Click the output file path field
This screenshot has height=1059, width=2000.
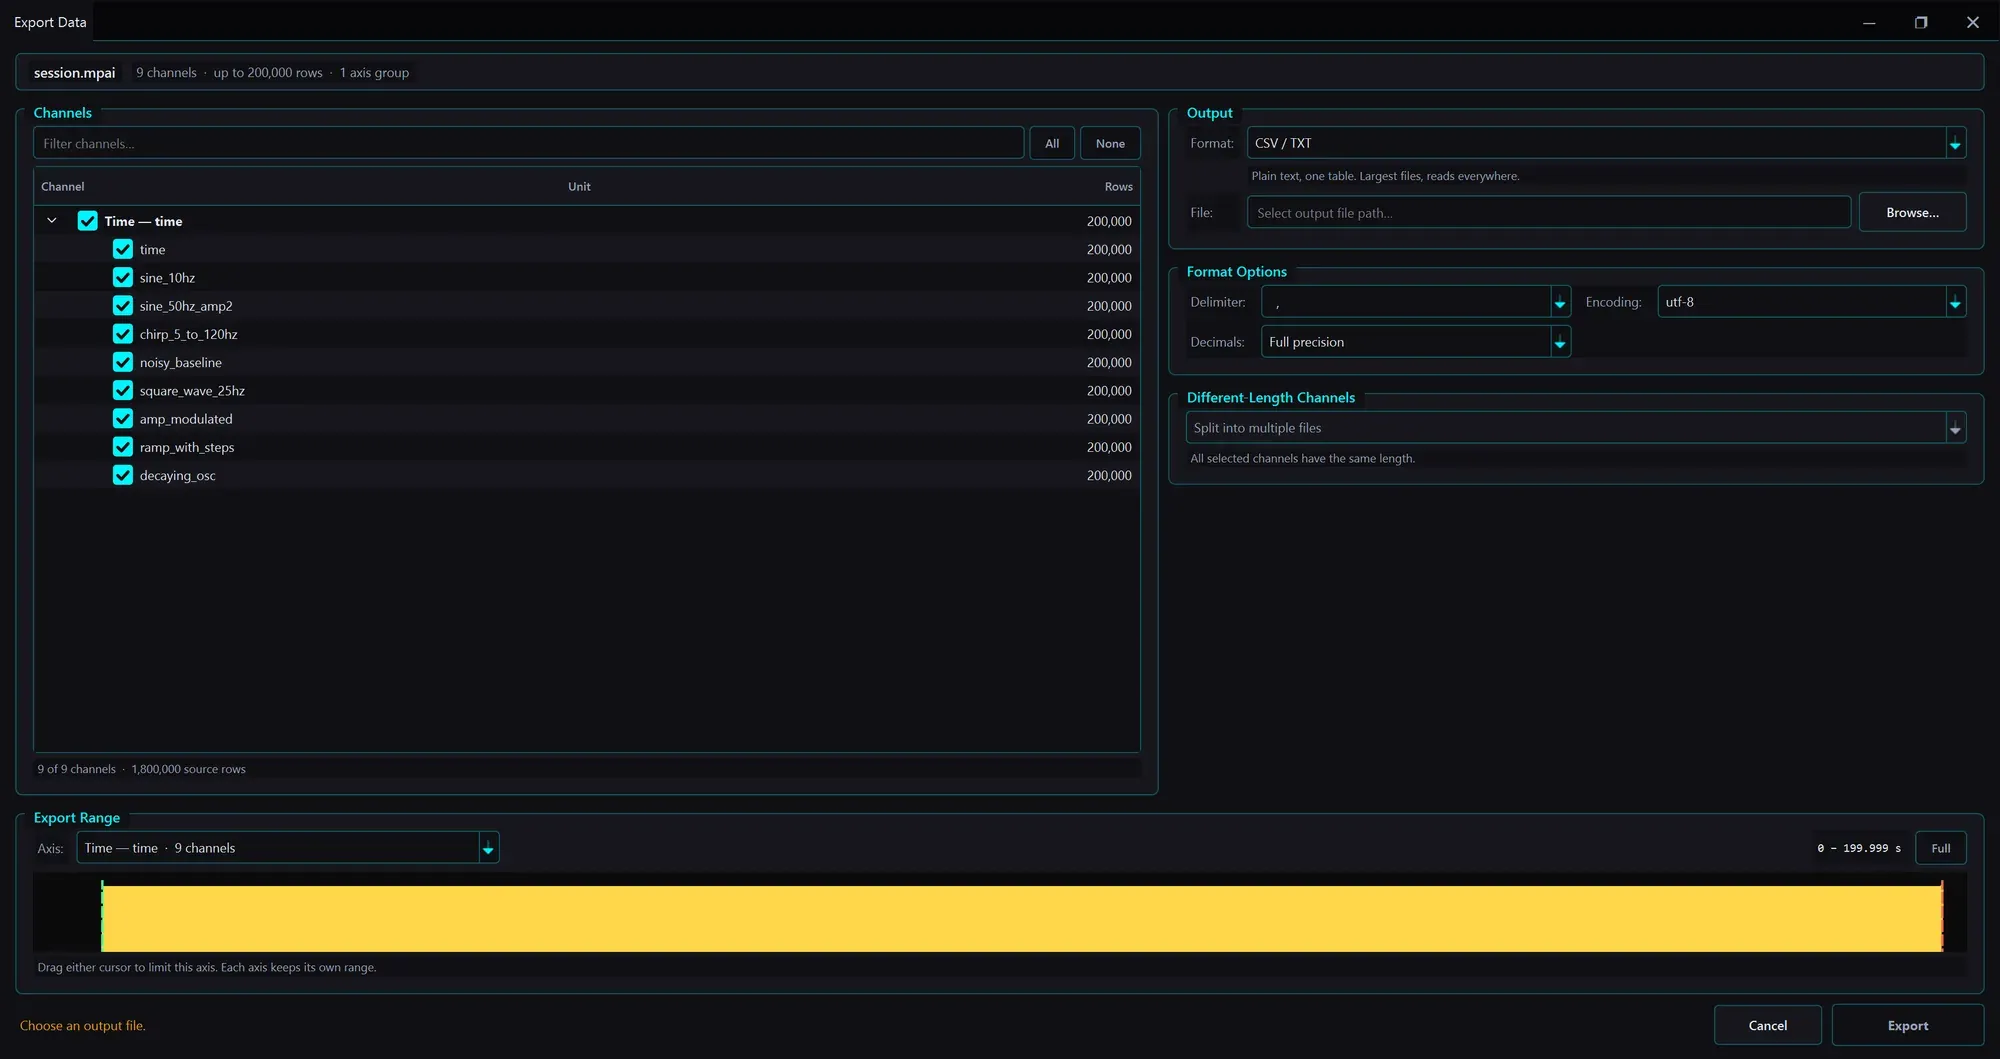click(1548, 212)
